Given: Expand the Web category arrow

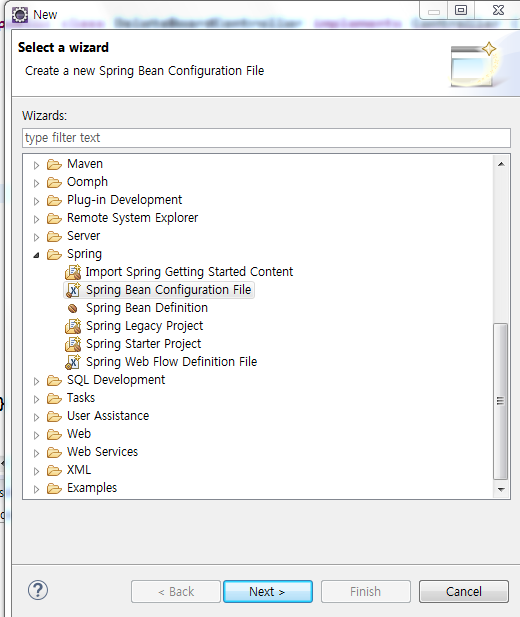Looking at the screenshot, I should pyautogui.click(x=36, y=435).
